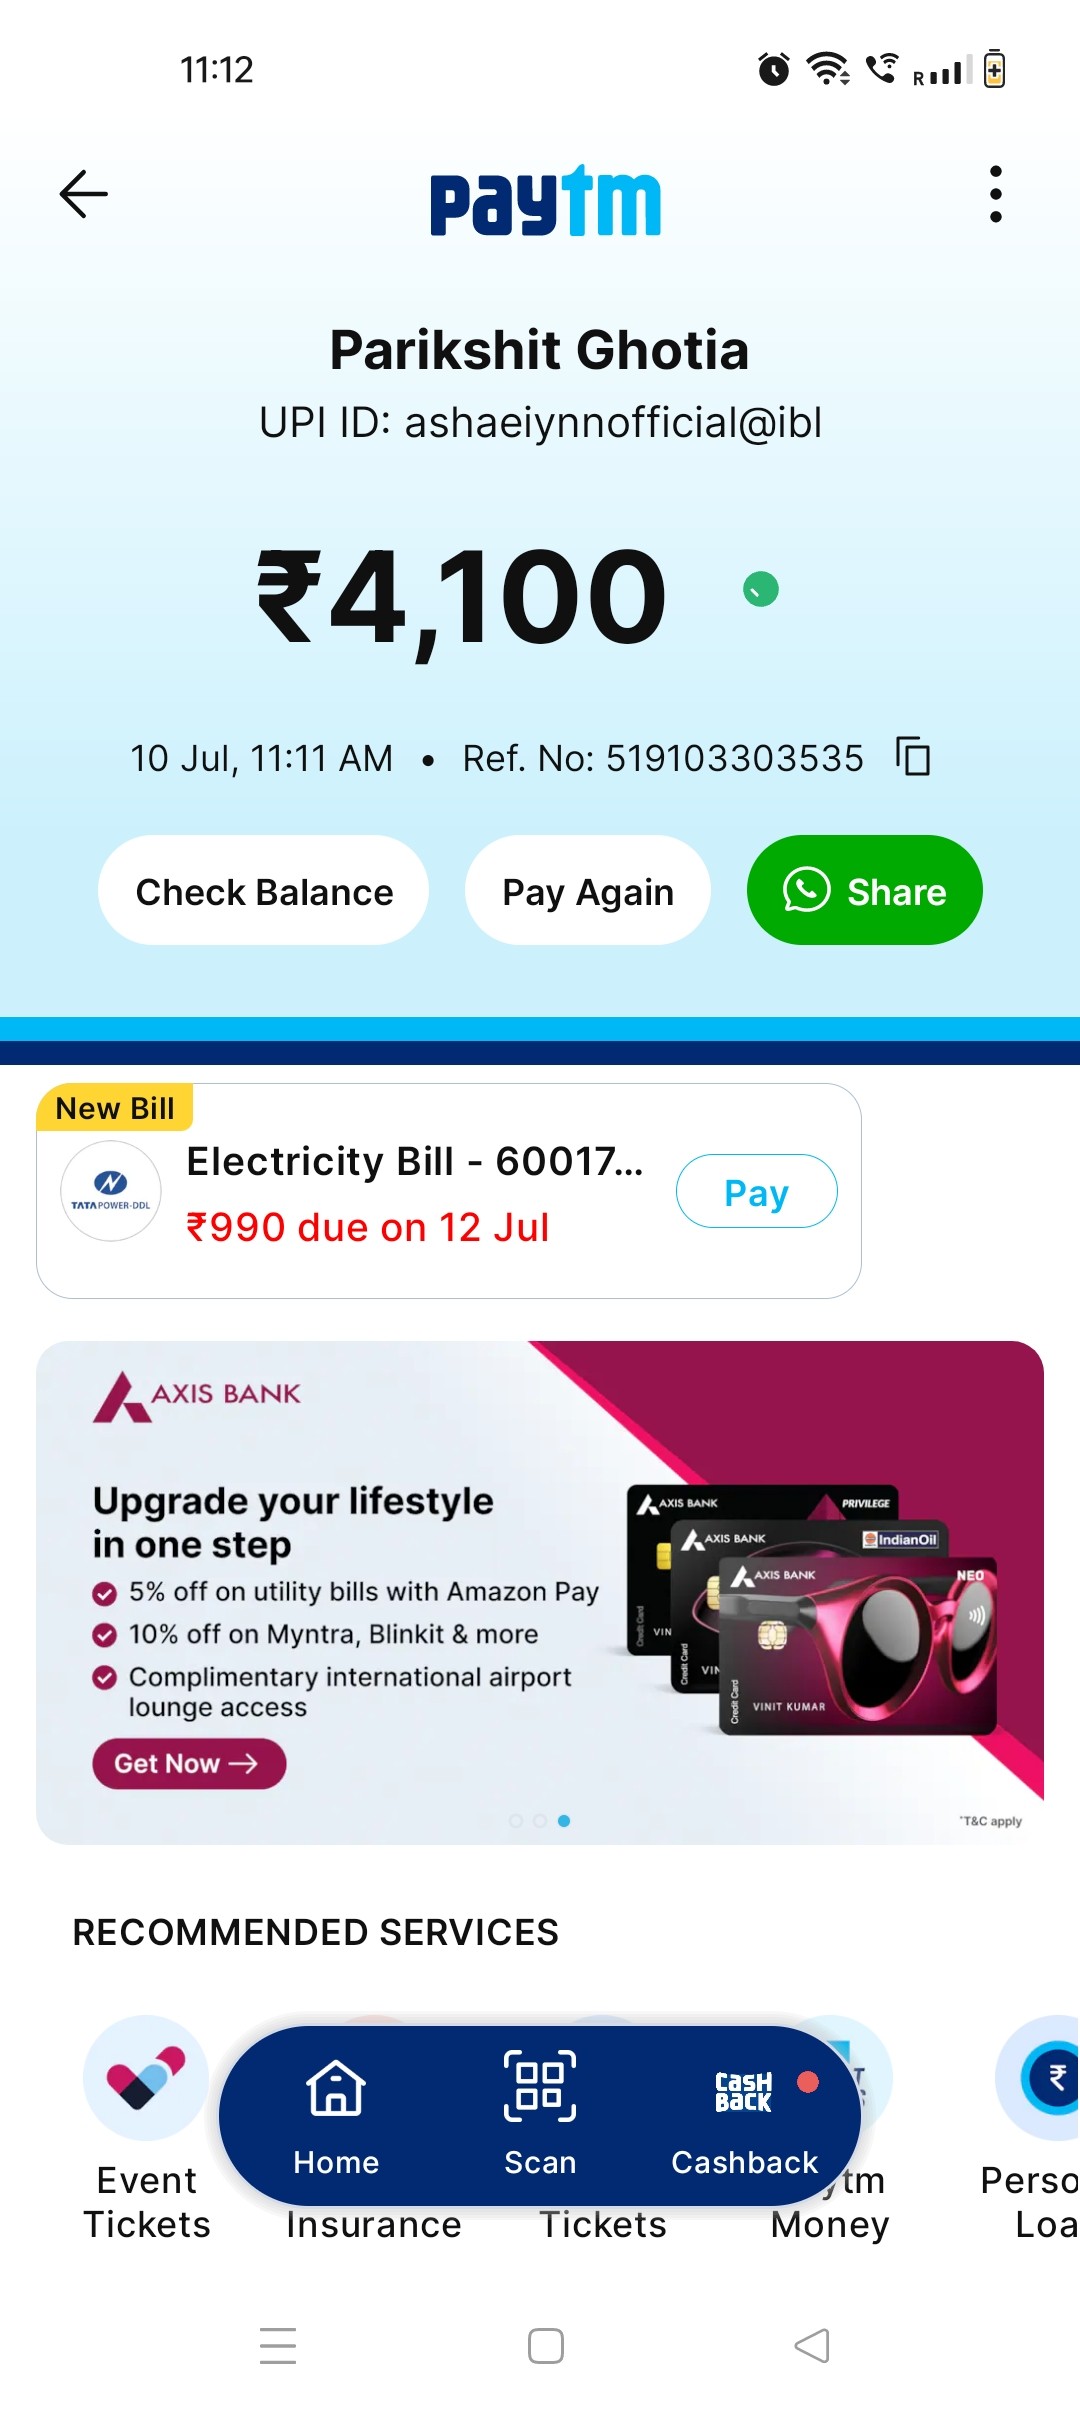The width and height of the screenshot is (1080, 2412).
Task: Open Electricity Bill due on 12 Jul card
Action: tap(449, 1191)
